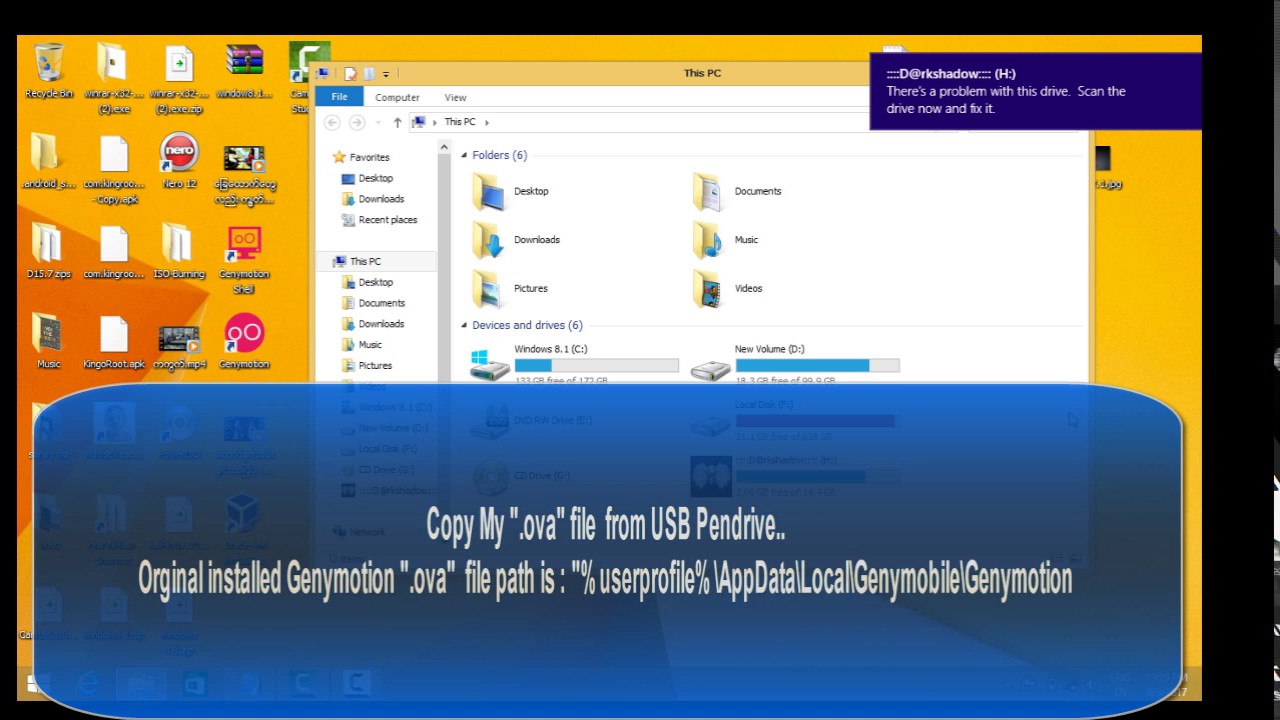Select the com.kingroo - Copy.apk file
The width and height of the screenshot is (1280, 720).
[x=113, y=169]
